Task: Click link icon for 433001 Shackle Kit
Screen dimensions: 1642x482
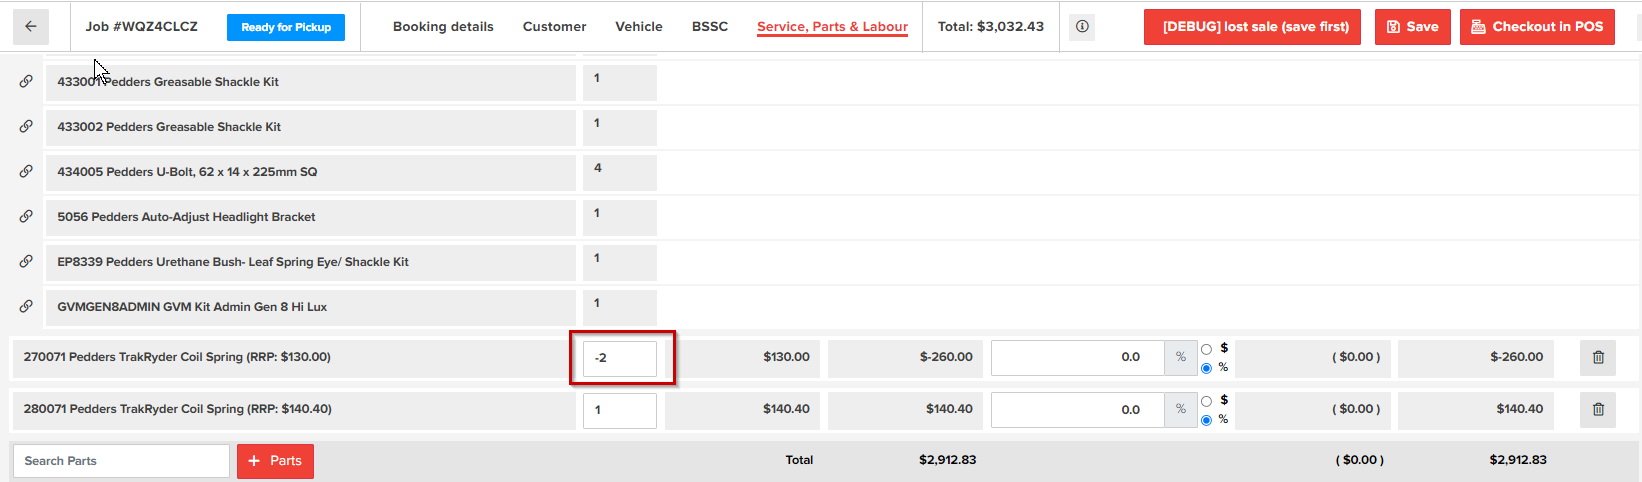Action: point(26,82)
